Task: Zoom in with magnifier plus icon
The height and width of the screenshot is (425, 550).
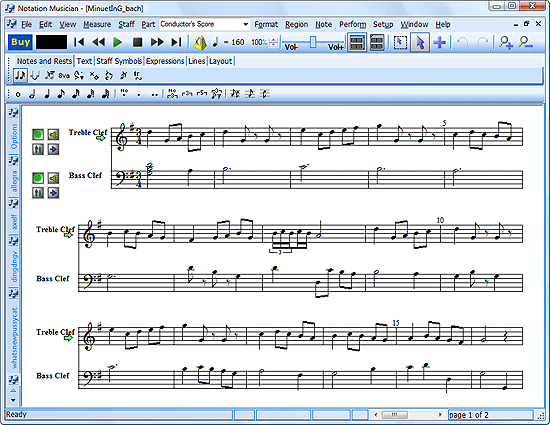Action: [x=506, y=42]
